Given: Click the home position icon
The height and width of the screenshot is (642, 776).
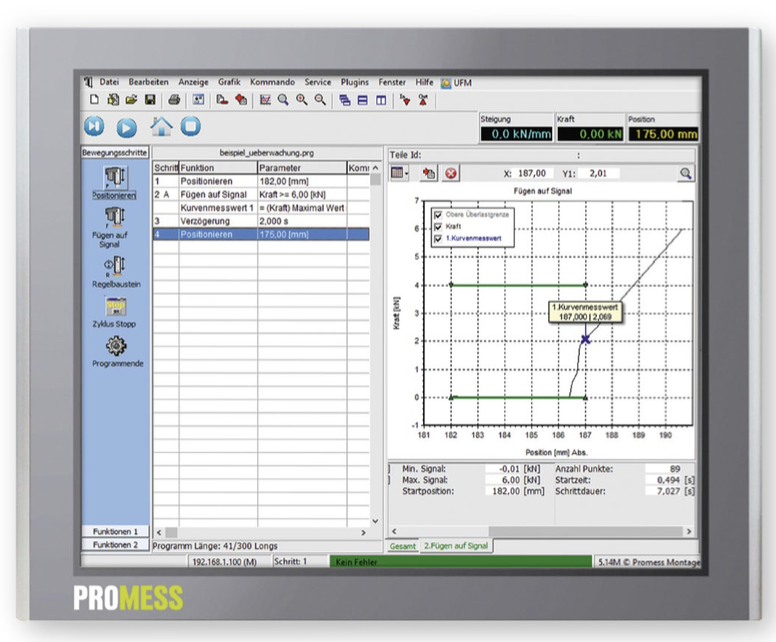Looking at the screenshot, I should [x=160, y=126].
